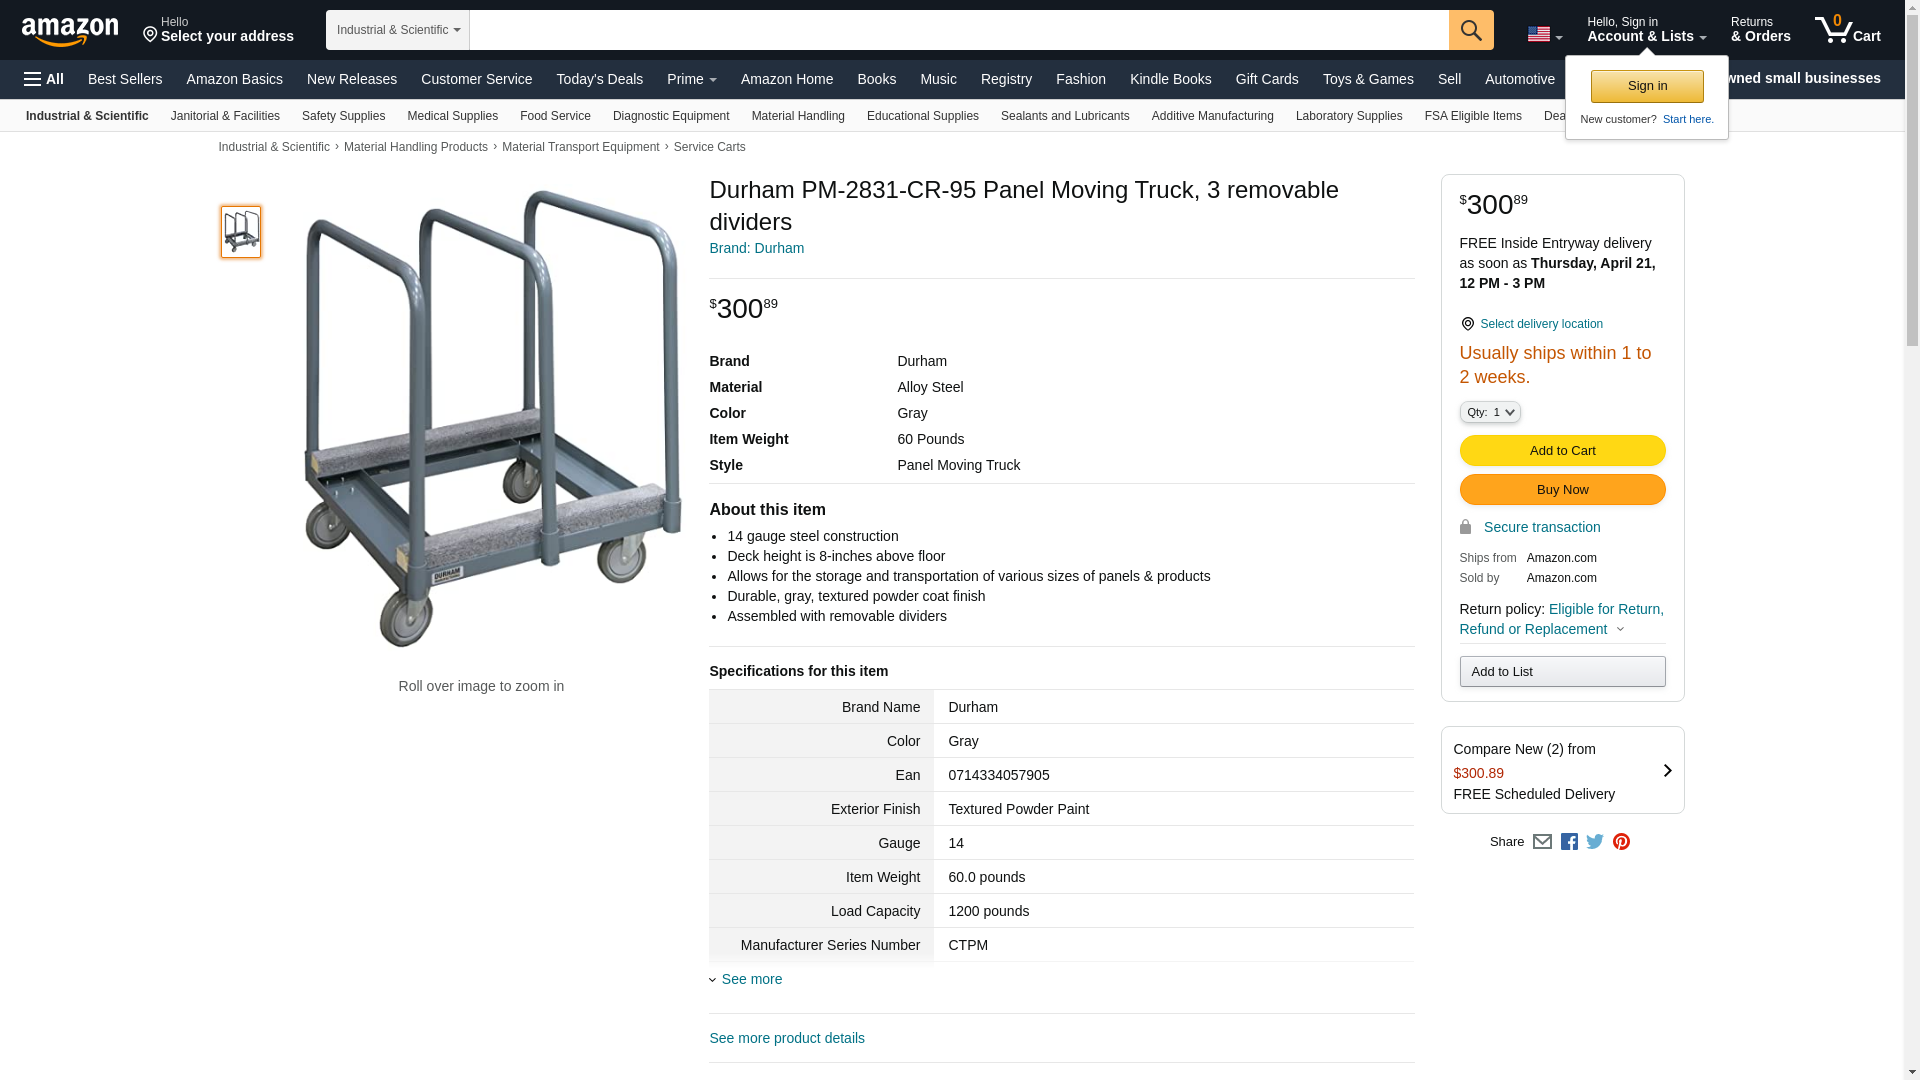Screen dimensions: 1920x1080
Task: Share product on Facebook
Action: point(1569,842)
